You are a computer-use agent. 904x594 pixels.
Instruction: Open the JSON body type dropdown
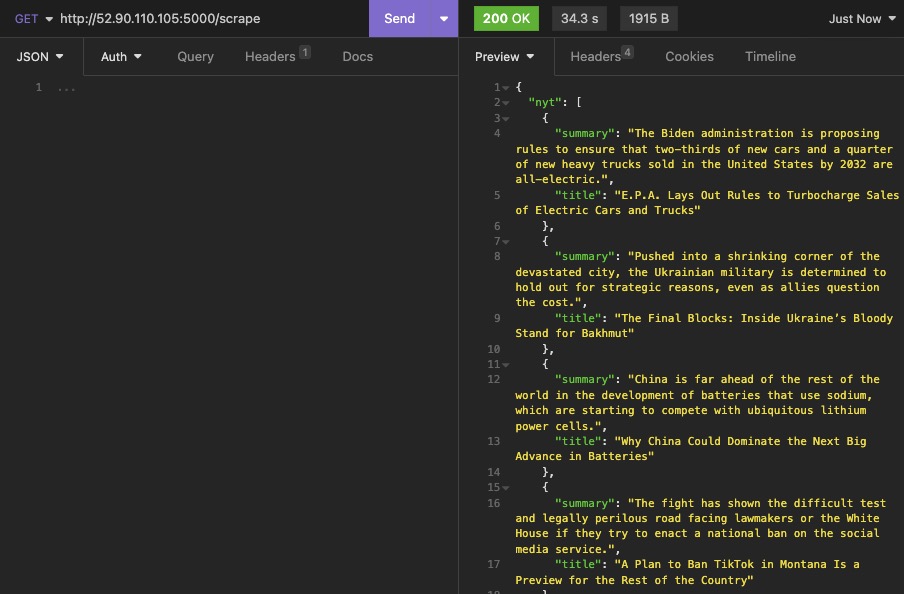coord(40,57)
